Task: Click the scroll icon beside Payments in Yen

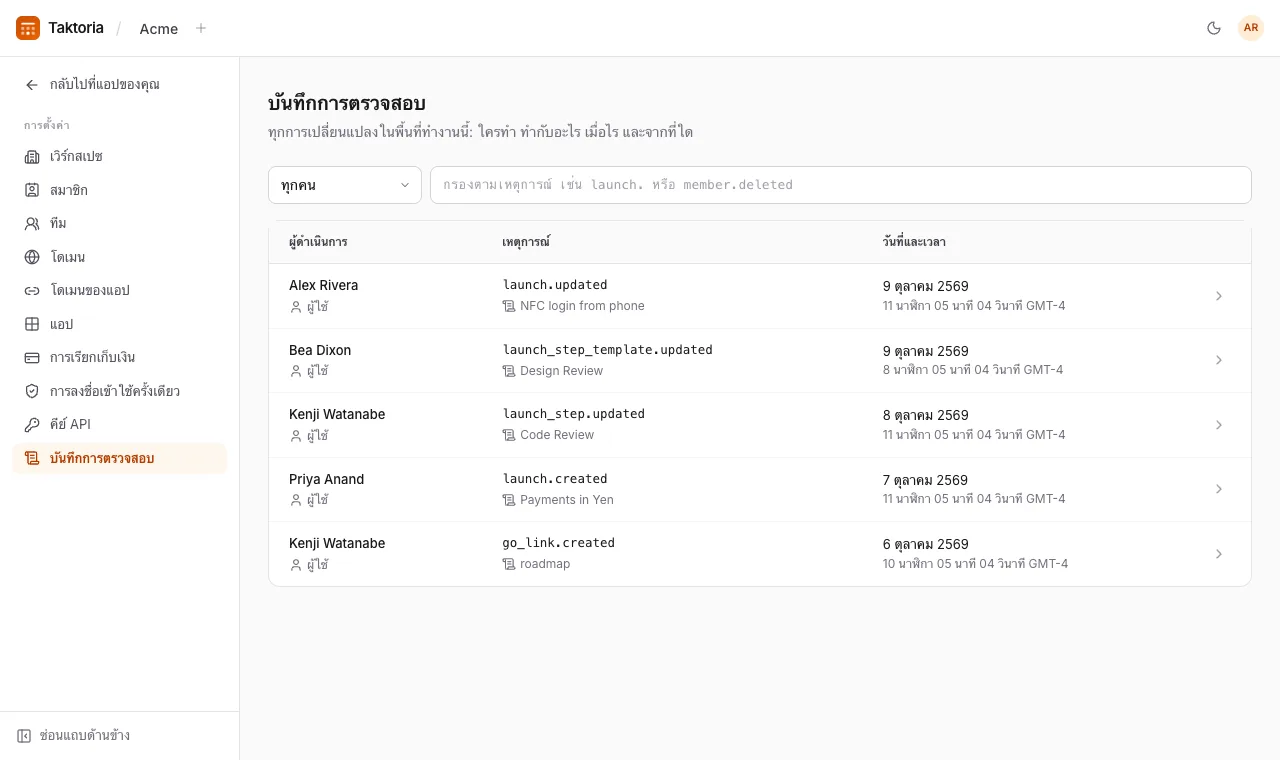Action: [x=509, y=500]
